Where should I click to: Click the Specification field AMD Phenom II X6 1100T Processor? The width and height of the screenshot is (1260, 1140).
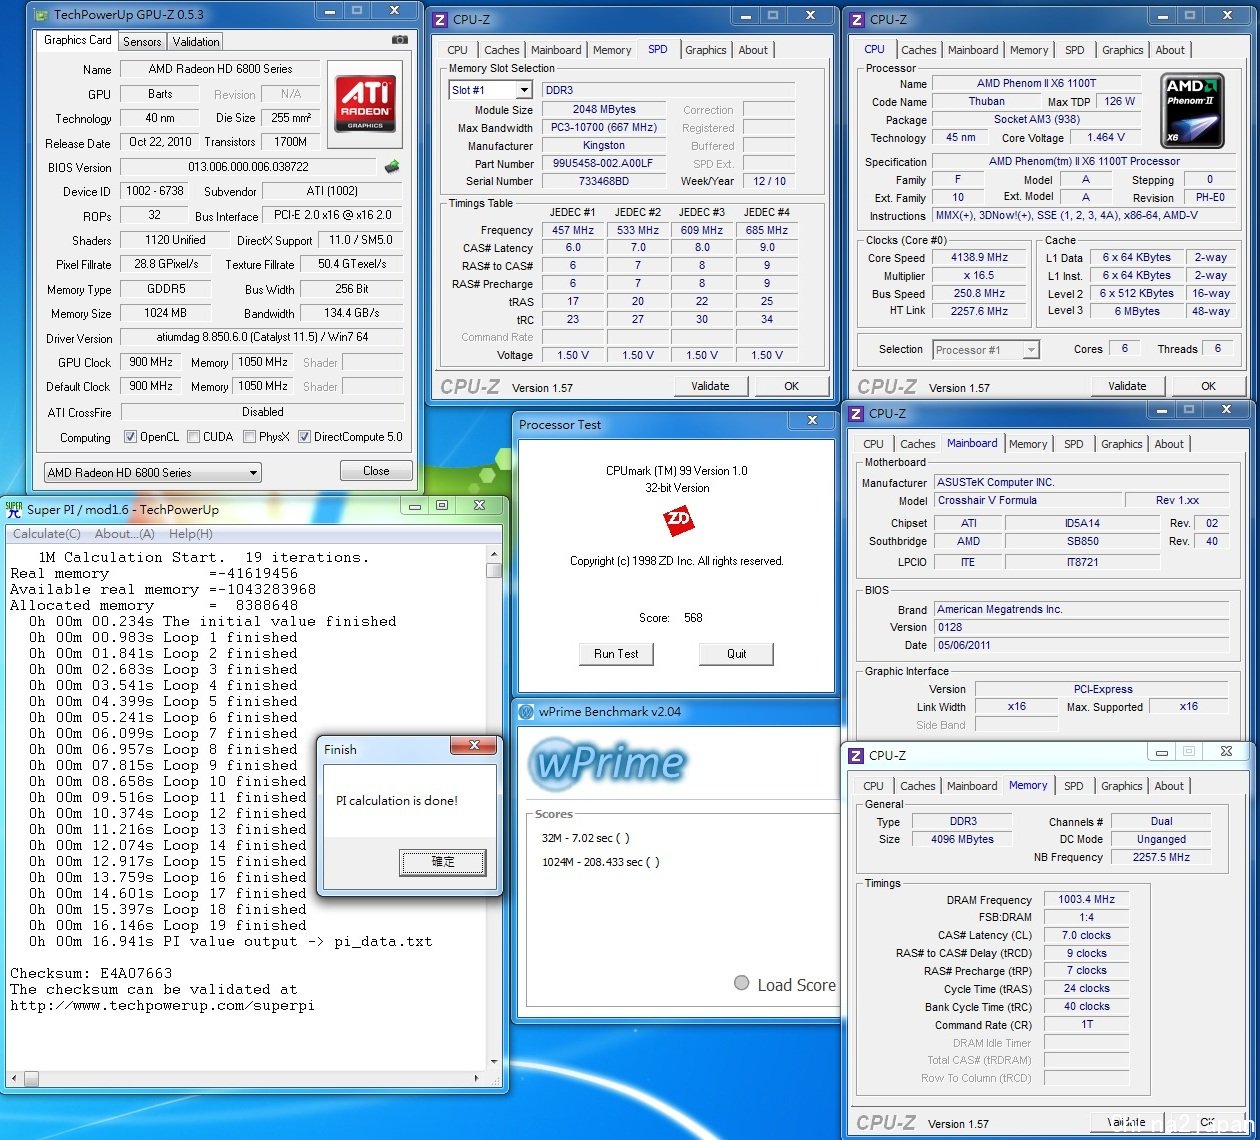click(1084, 161)
